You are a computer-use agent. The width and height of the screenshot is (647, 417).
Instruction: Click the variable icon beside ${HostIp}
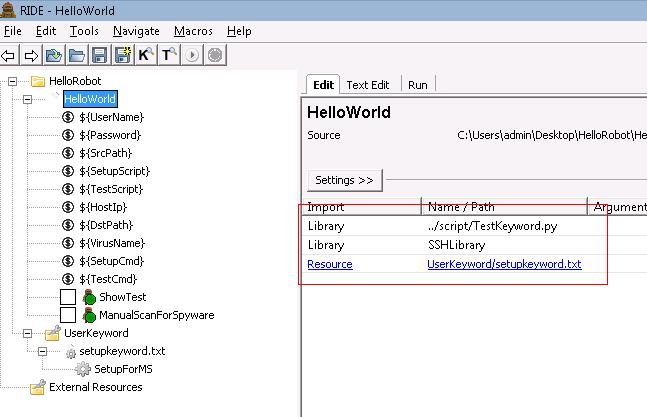[x=68, y=207]
